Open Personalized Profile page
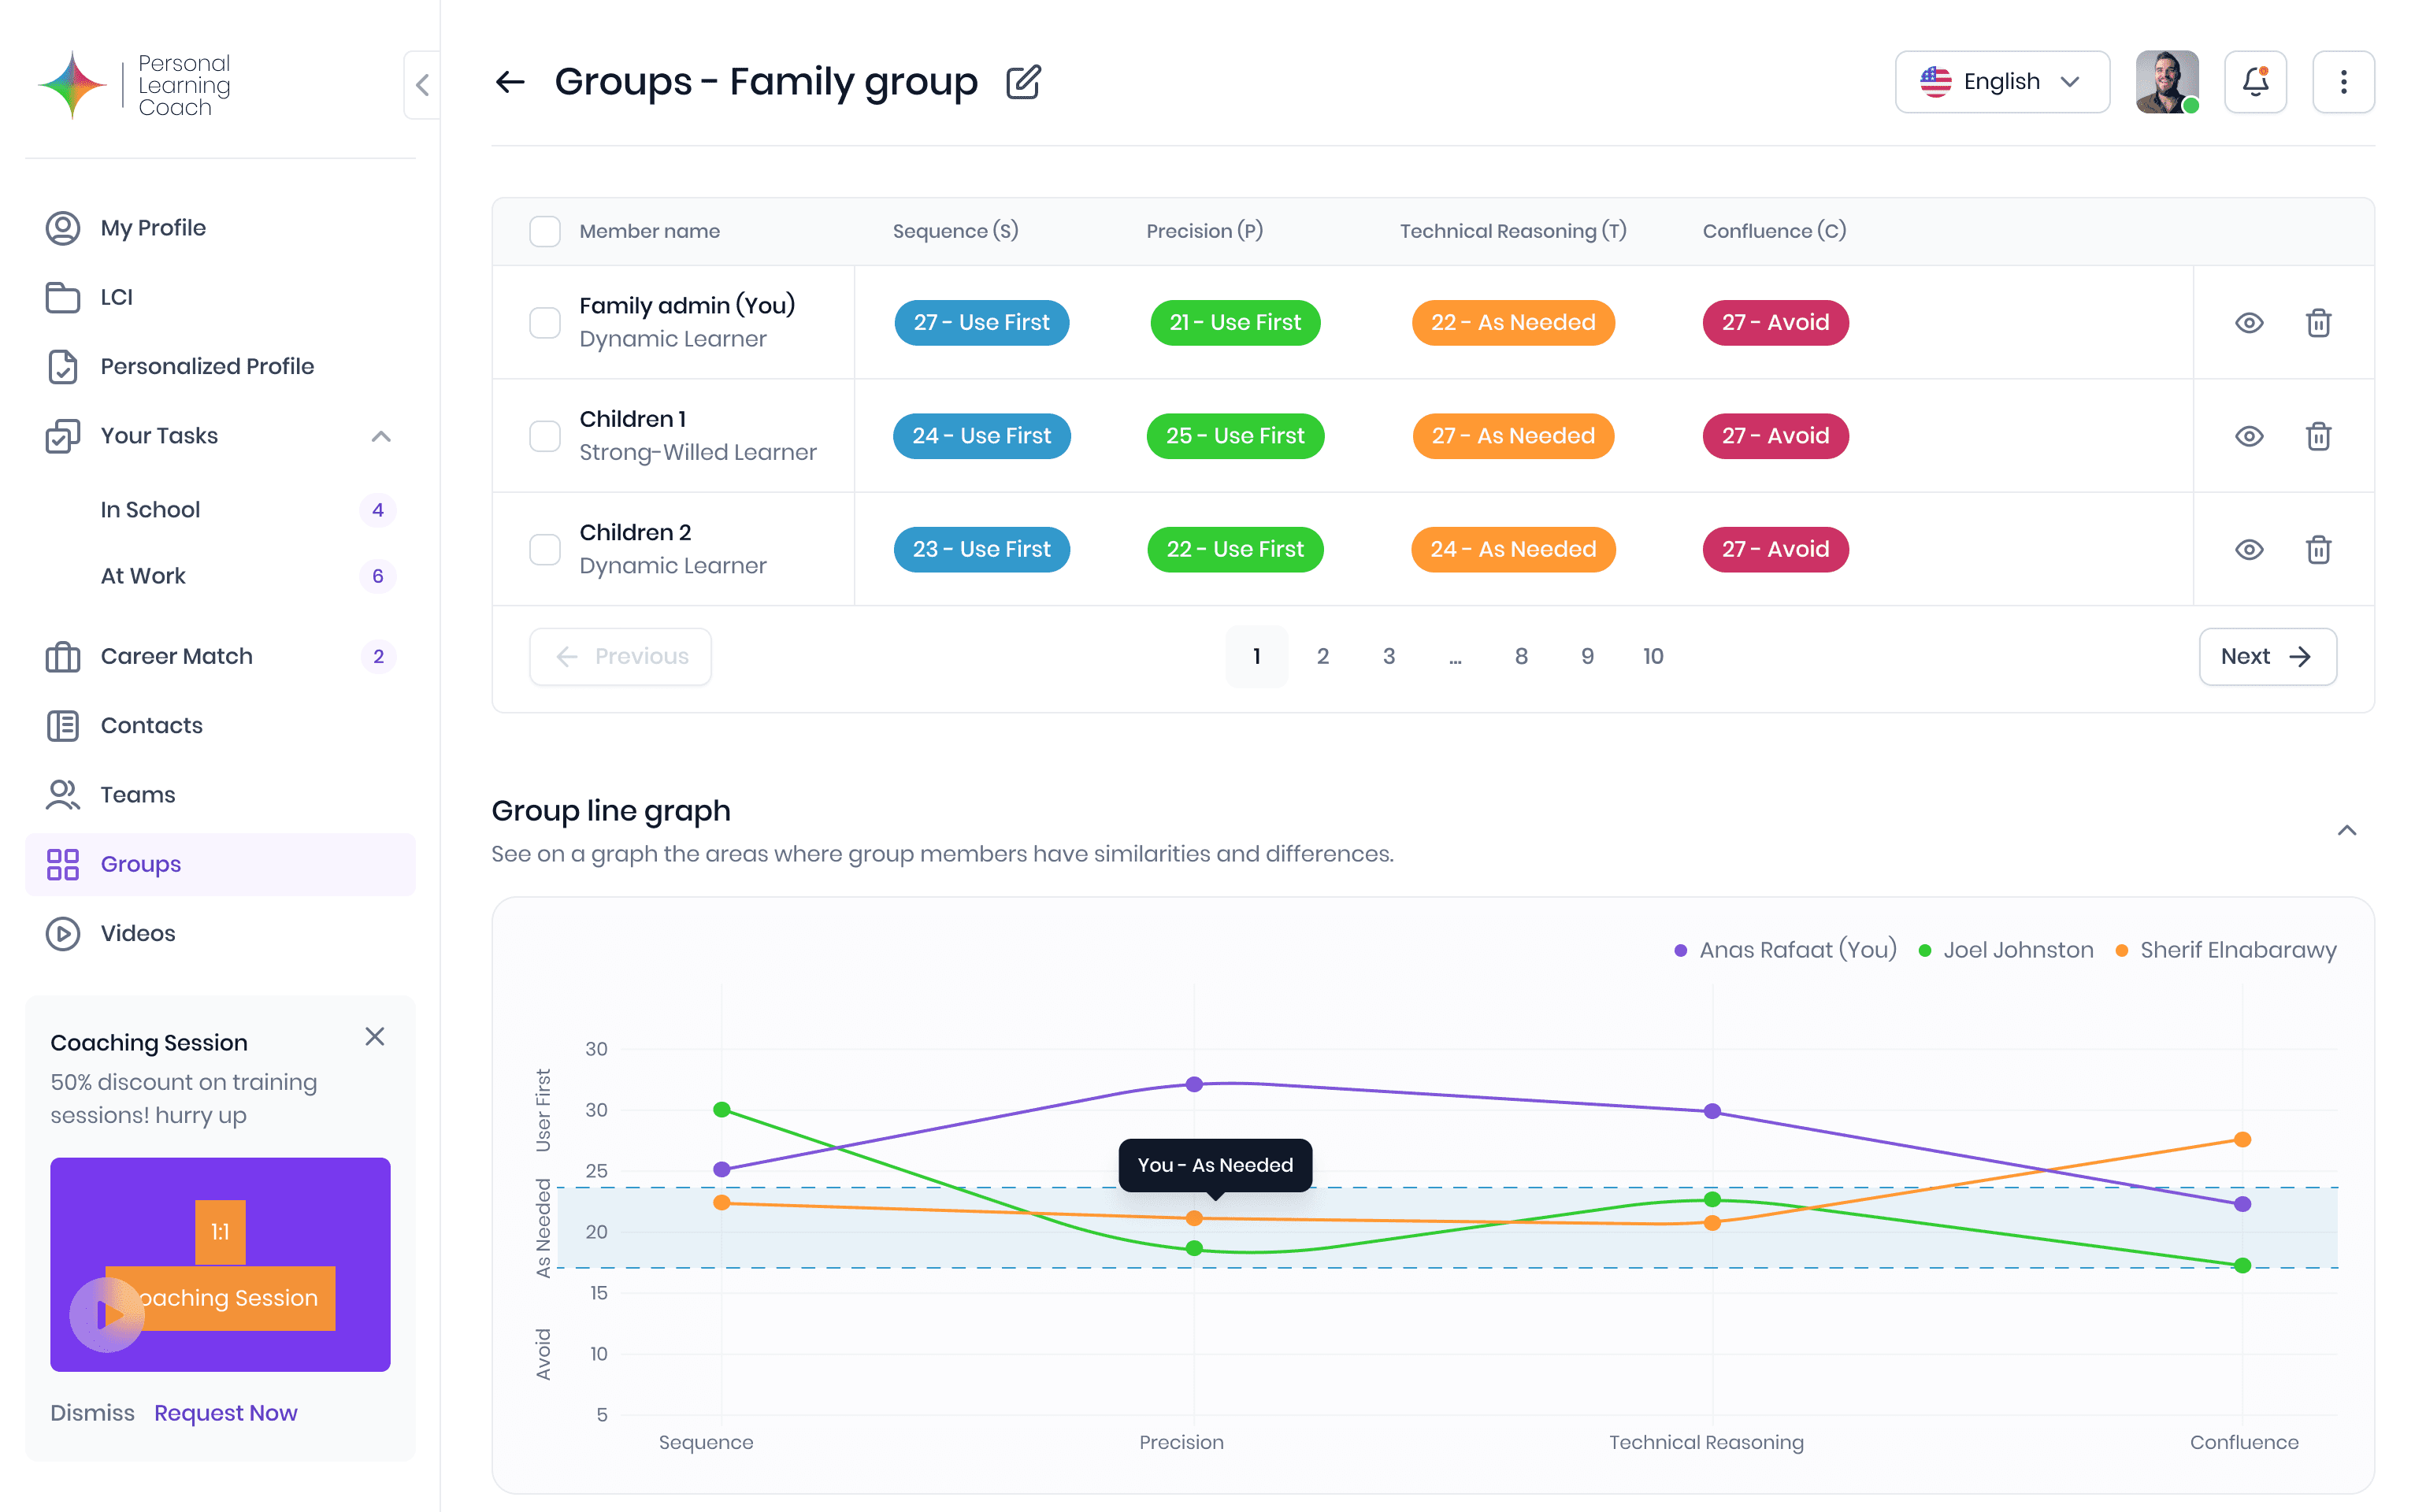The height and width of the screenshot is (1512, 2426). [x=220, y=366]
